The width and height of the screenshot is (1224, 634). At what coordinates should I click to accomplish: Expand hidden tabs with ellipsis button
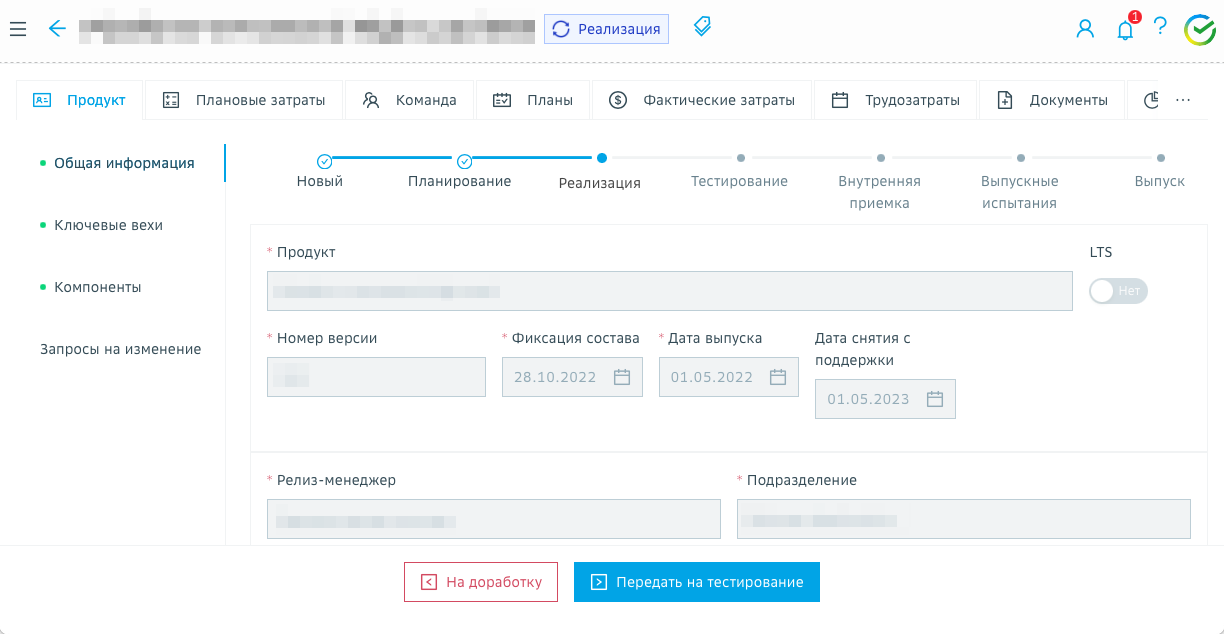tap(1183, 100)
